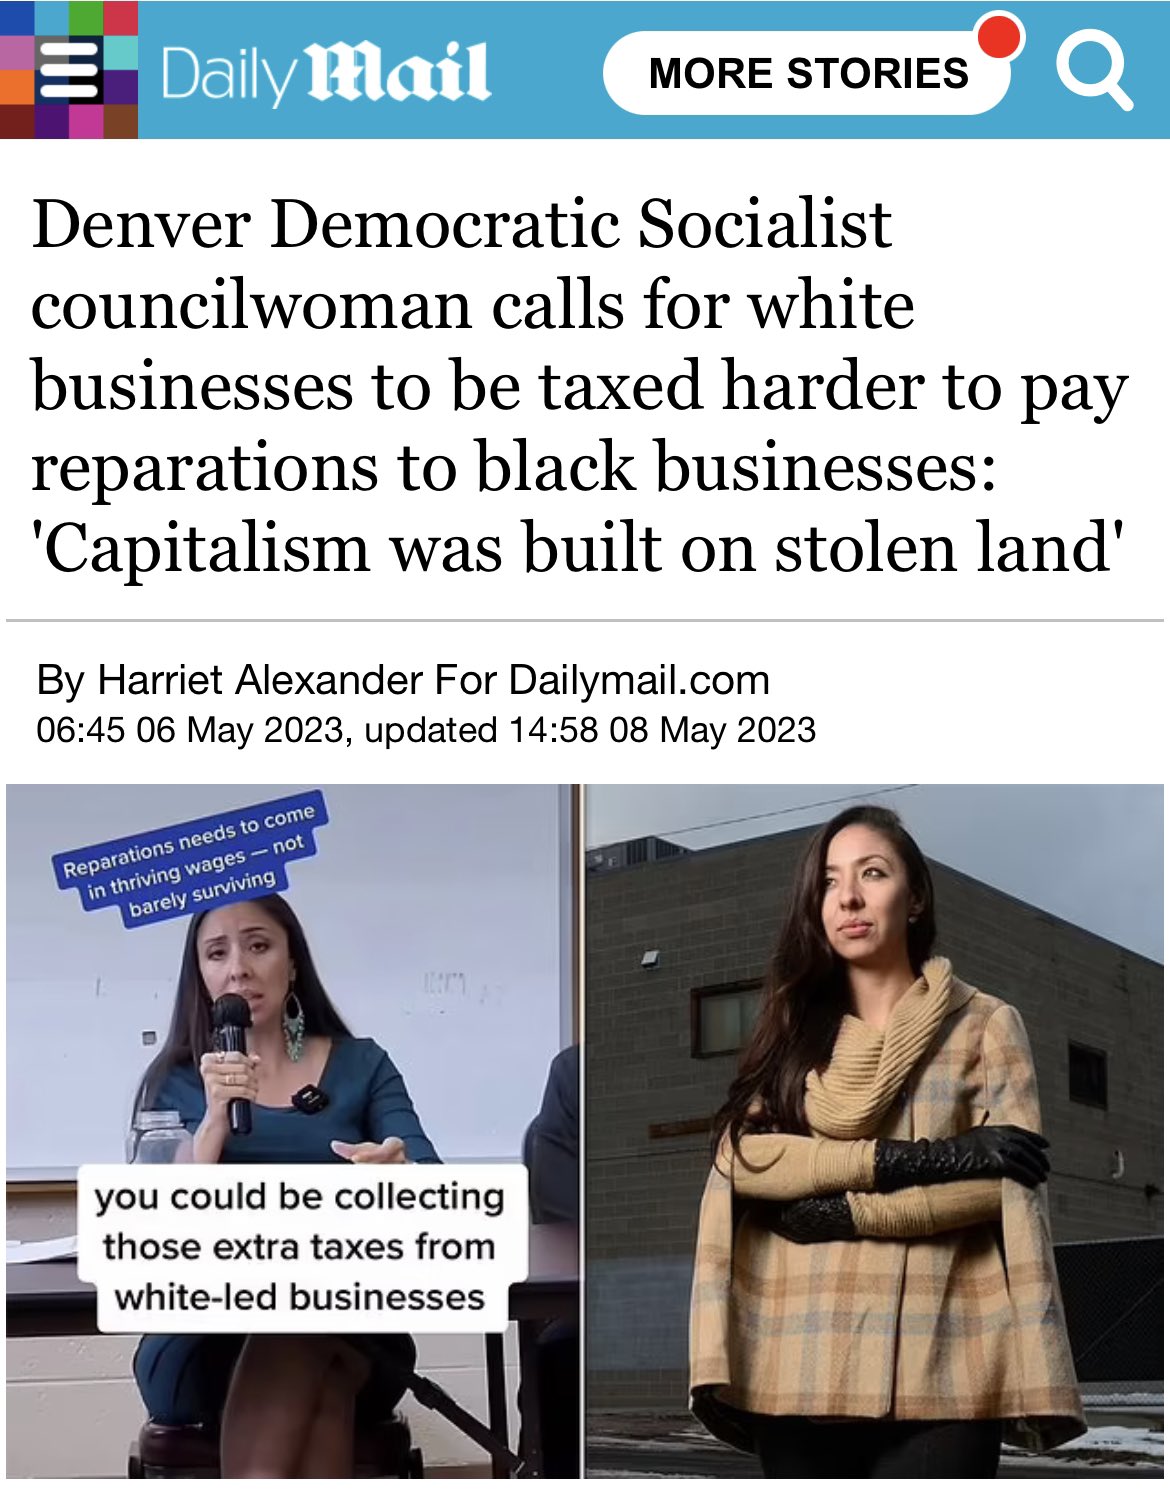
Task: Open the MORE STORIES button
Action: (x=808, y=73)
